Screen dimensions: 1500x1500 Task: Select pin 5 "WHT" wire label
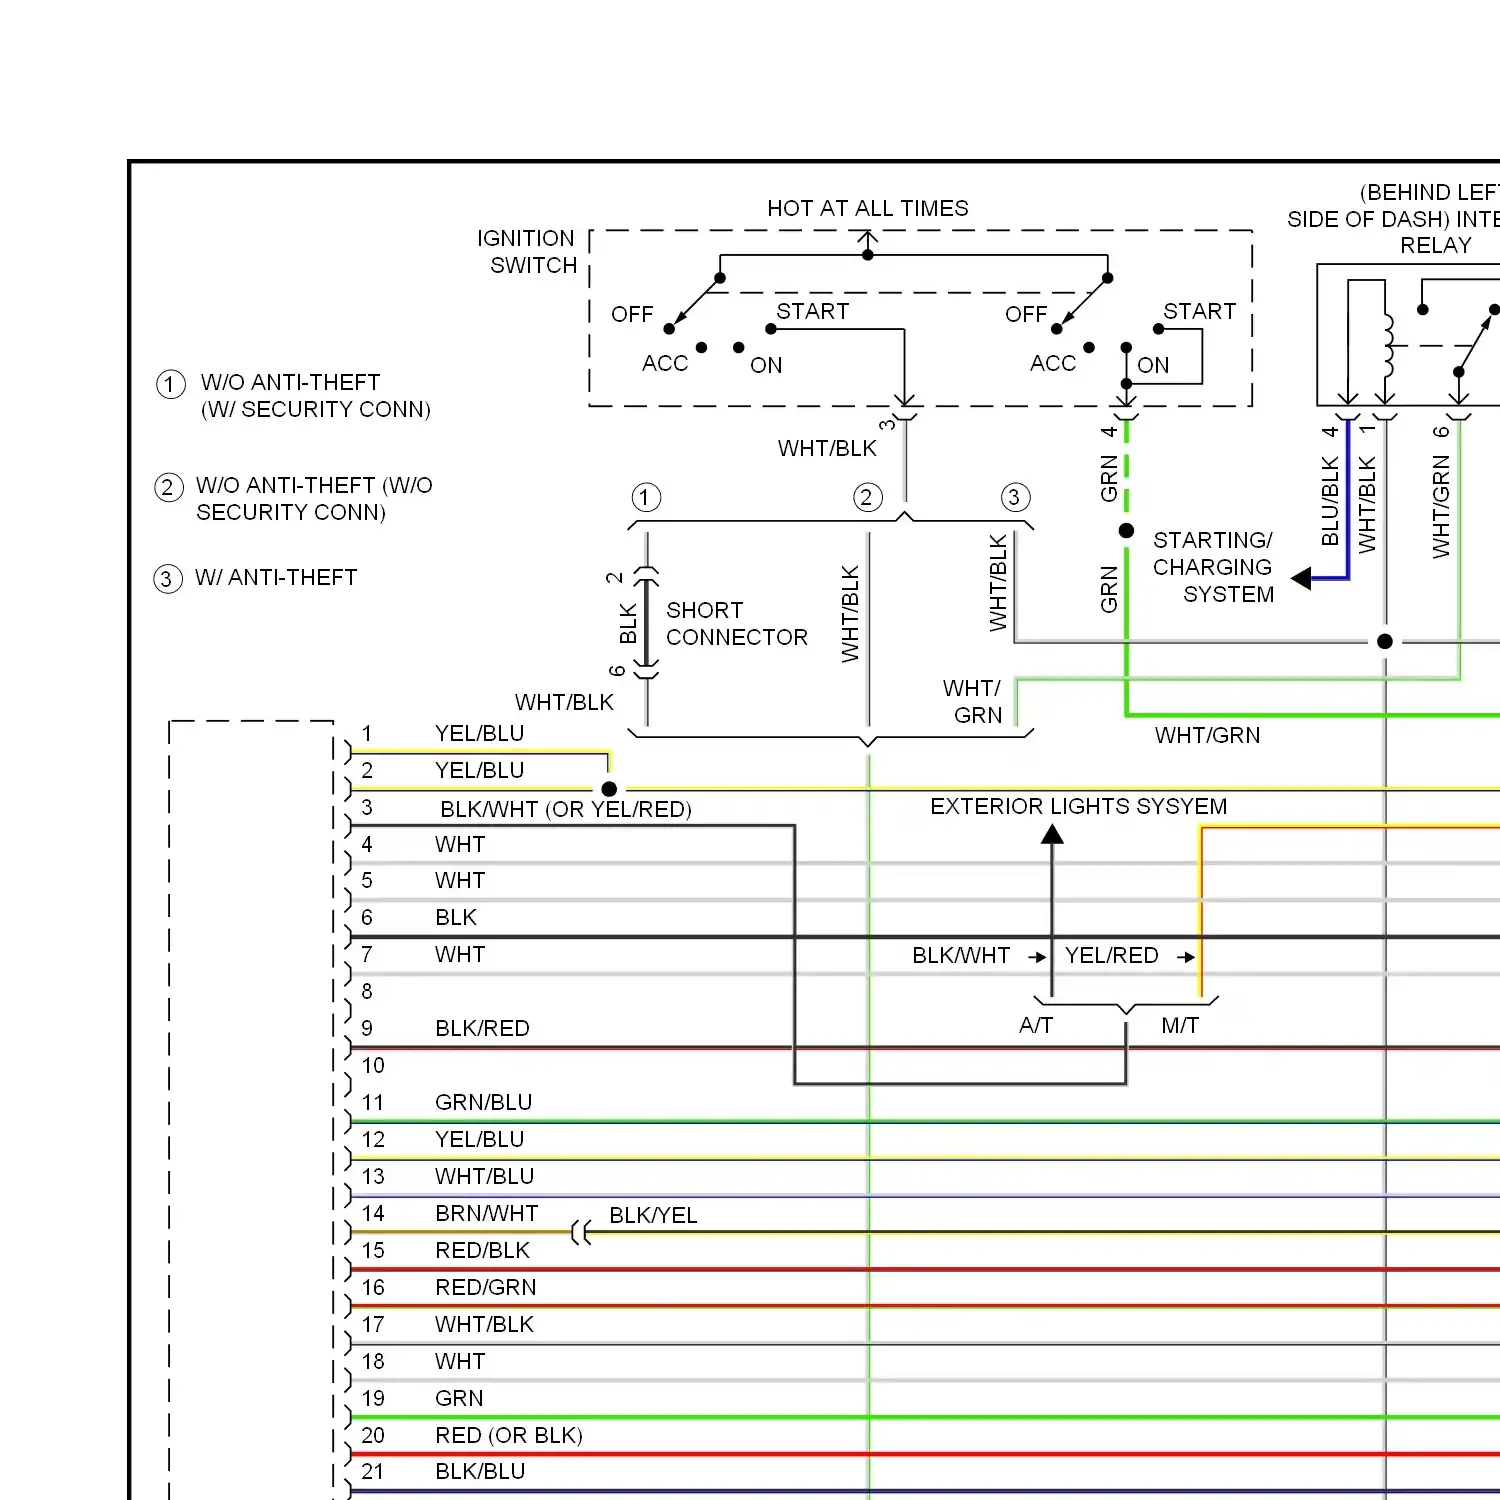coord(460,880)
